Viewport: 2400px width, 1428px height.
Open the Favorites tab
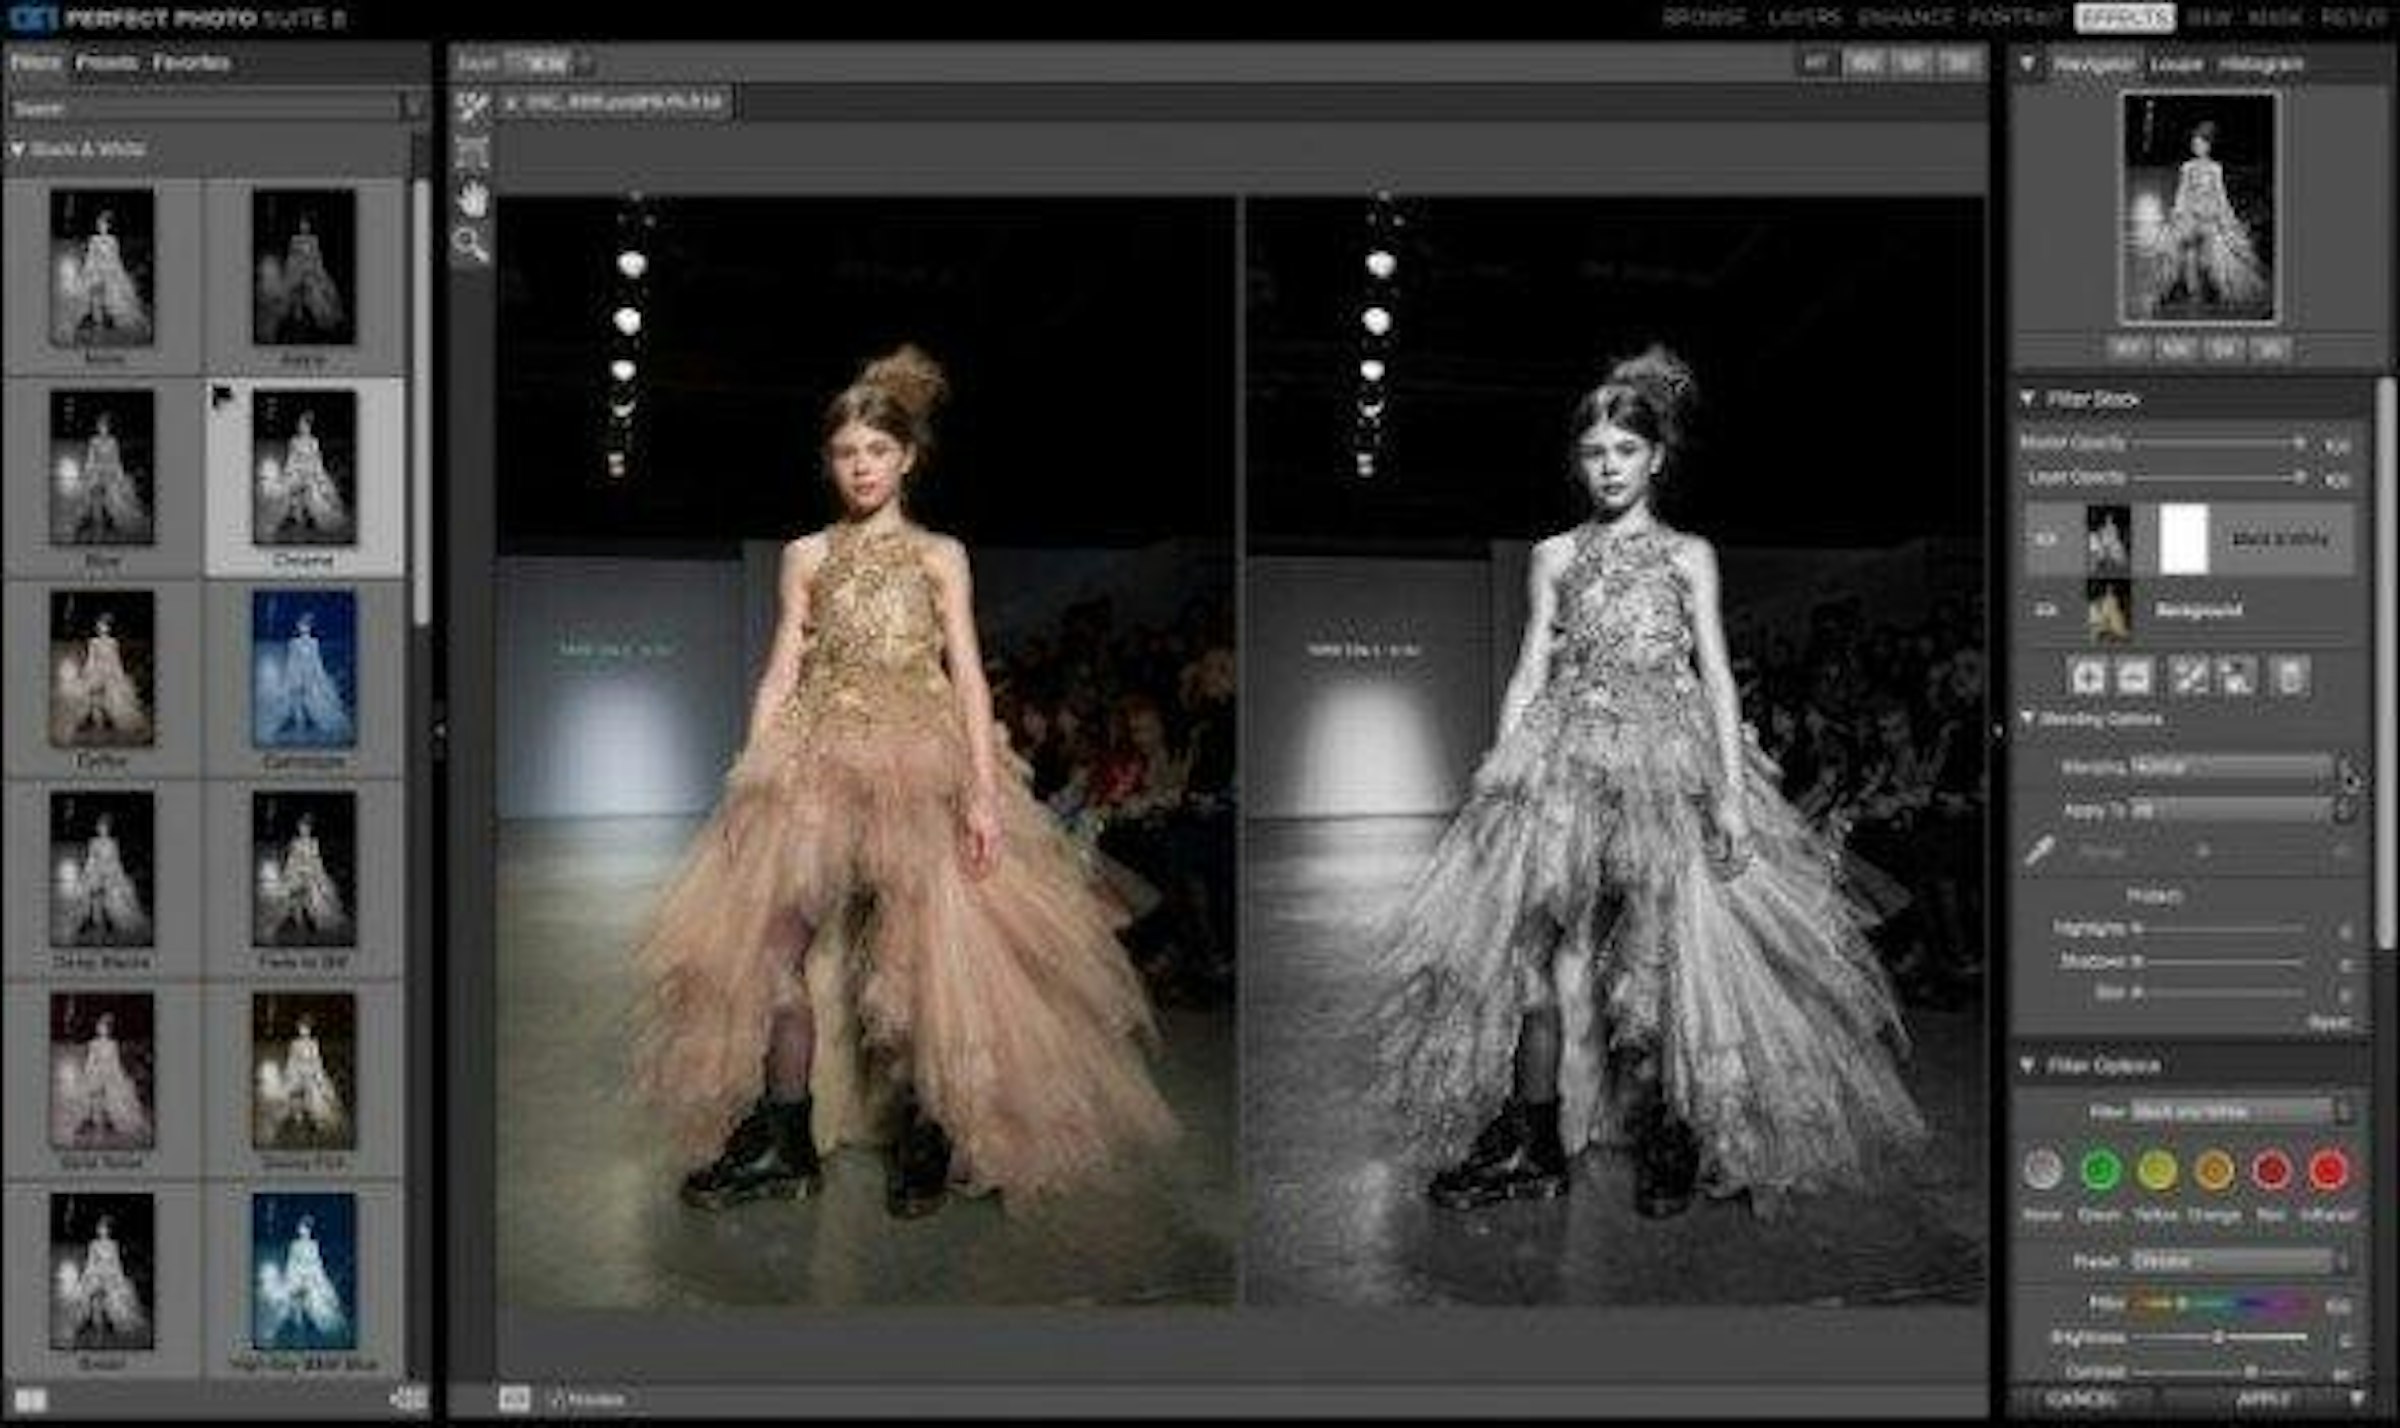click(191, 63)
